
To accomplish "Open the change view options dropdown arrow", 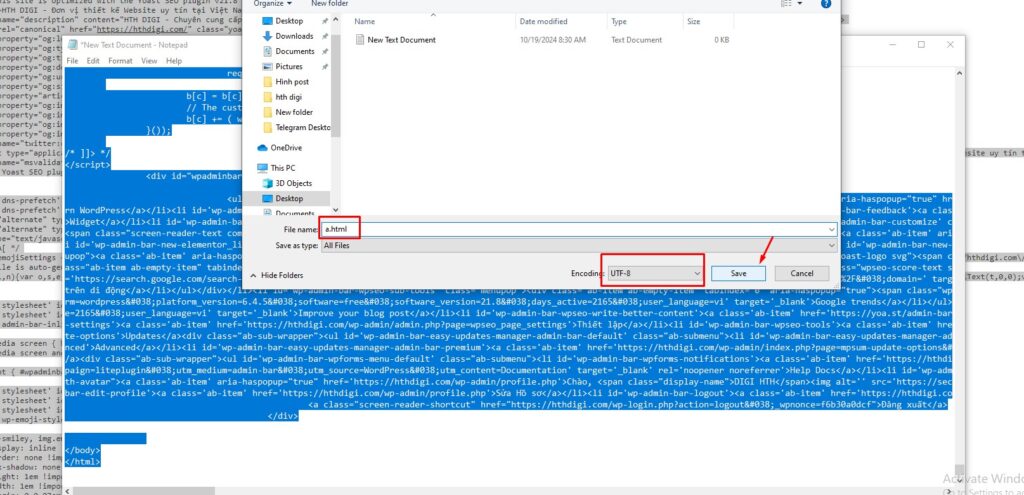I will pyautogui.click(x=800, y=4).
